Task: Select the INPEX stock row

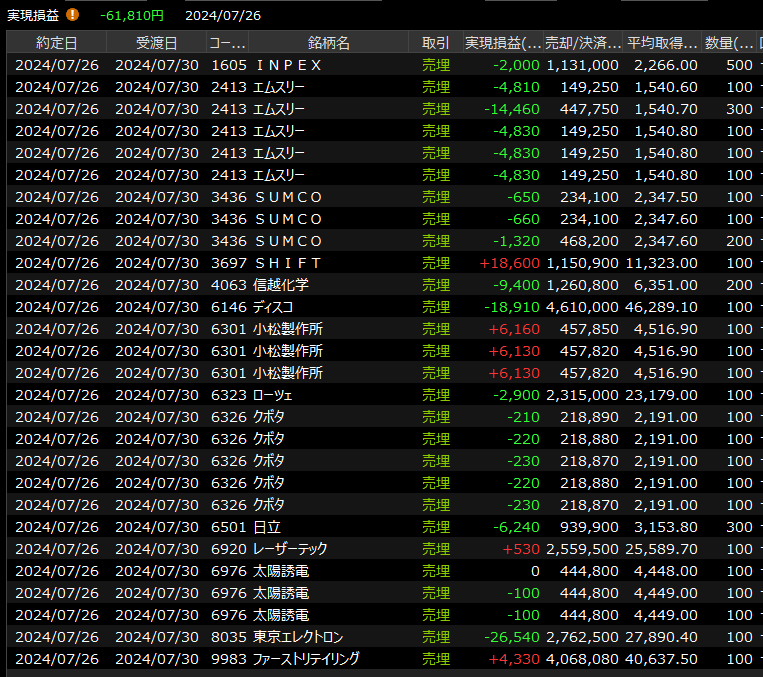Action: pyautogui.click(x=289, y=65)
